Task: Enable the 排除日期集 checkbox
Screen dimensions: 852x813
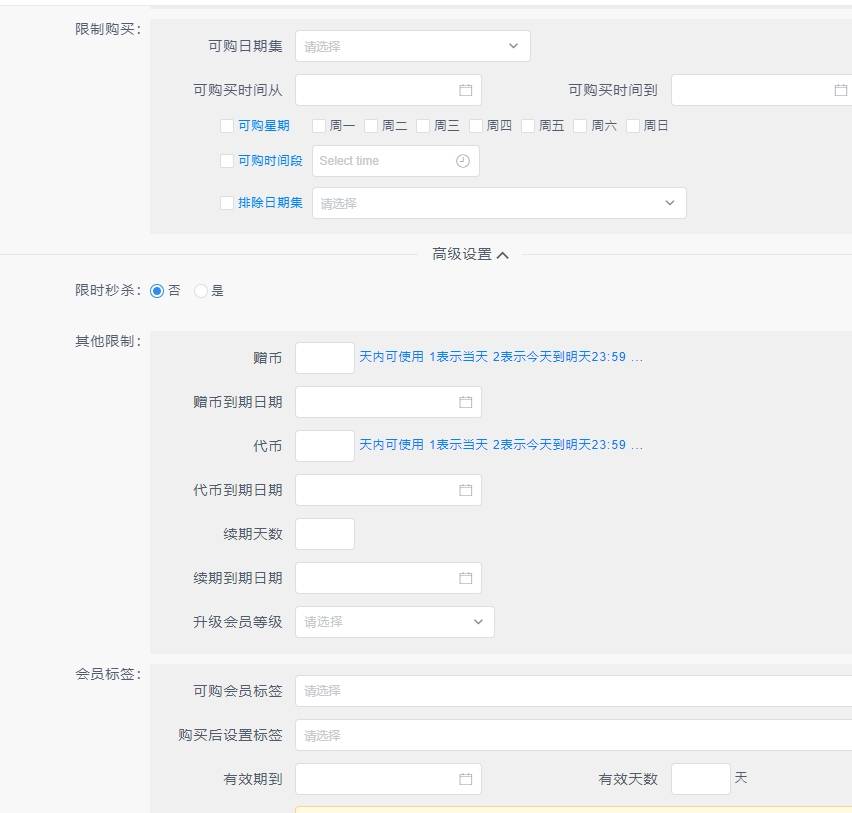Action: click(227, 203)
